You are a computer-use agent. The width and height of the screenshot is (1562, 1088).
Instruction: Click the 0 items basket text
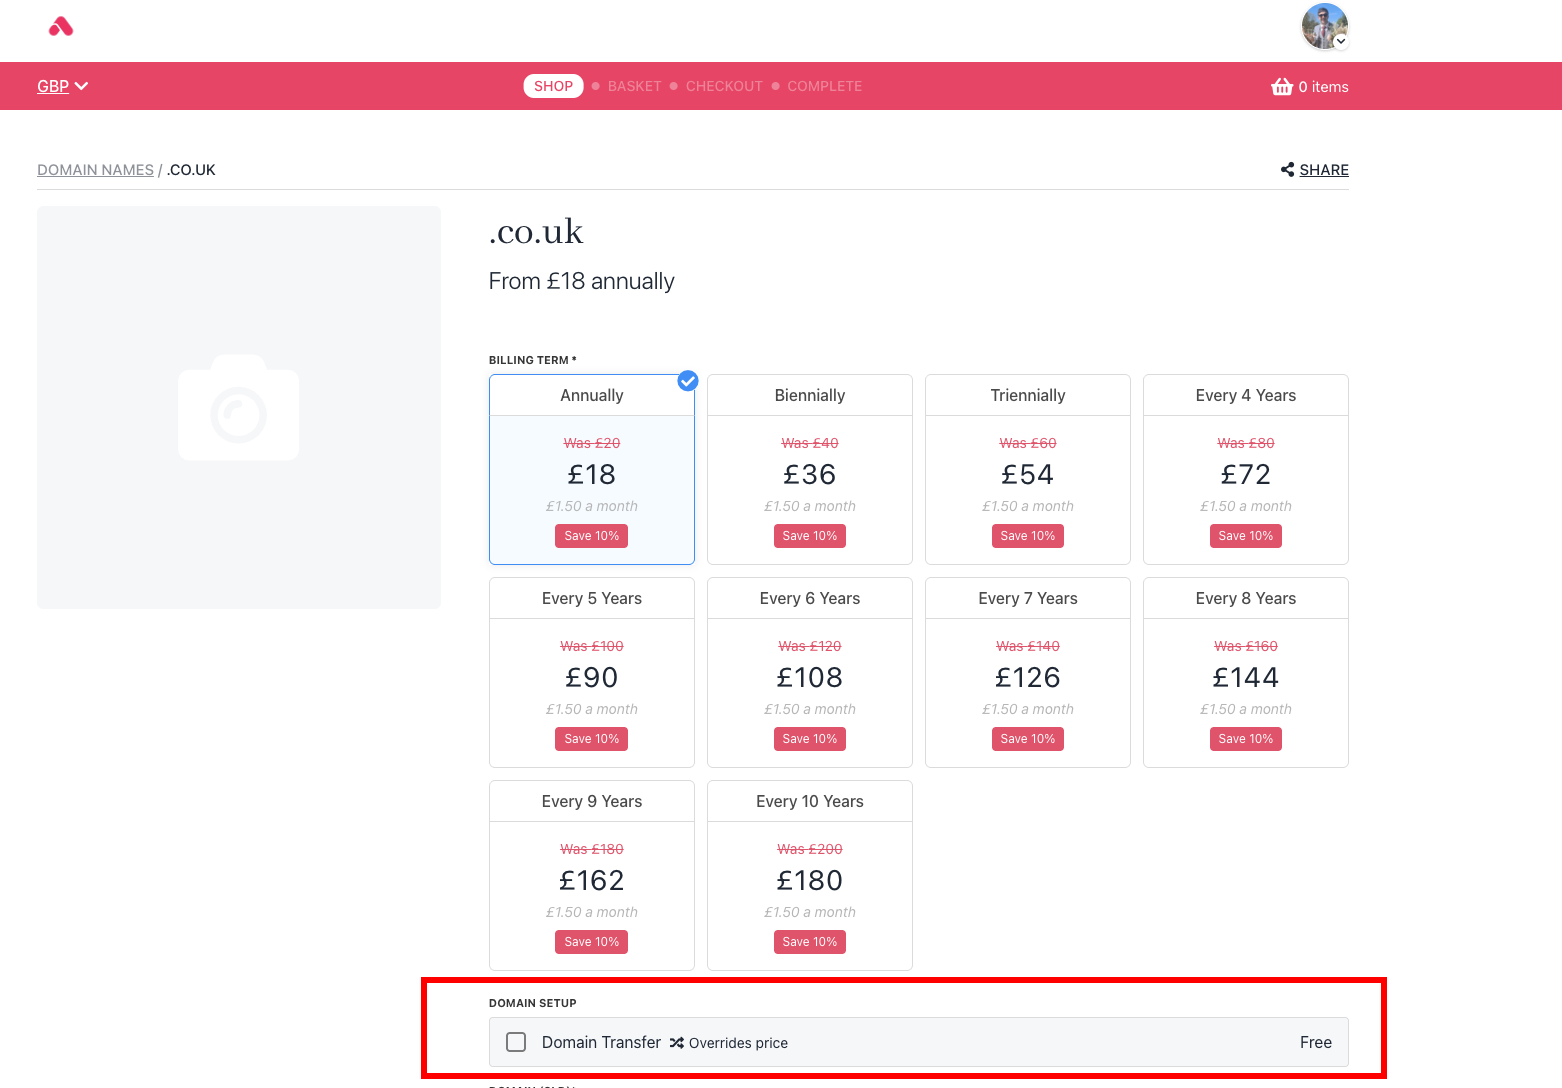tap(1323, 87)
